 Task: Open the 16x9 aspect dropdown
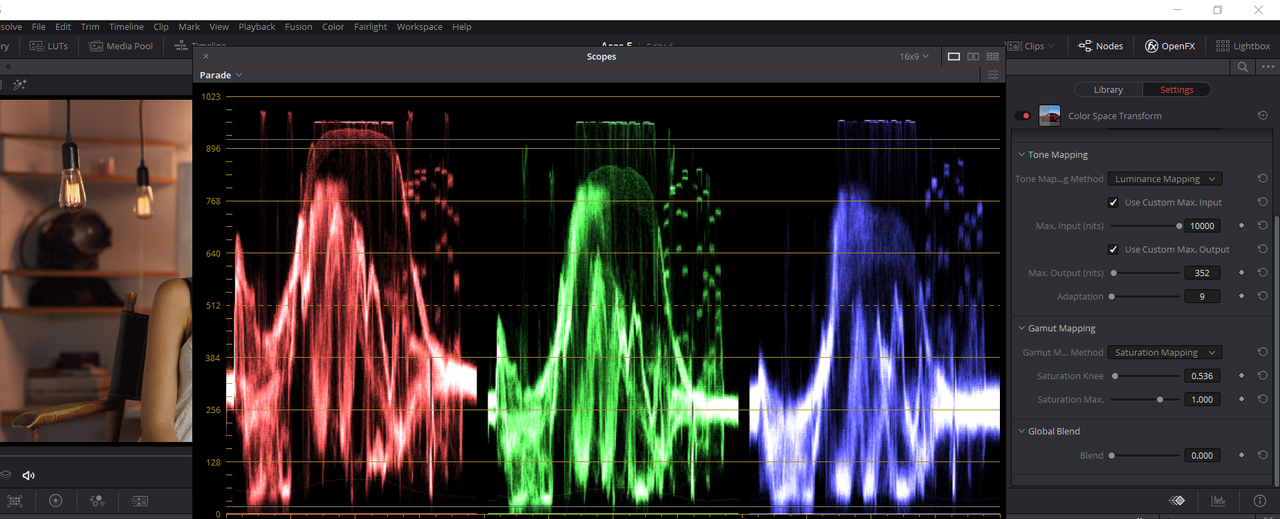tap(914, 57)
